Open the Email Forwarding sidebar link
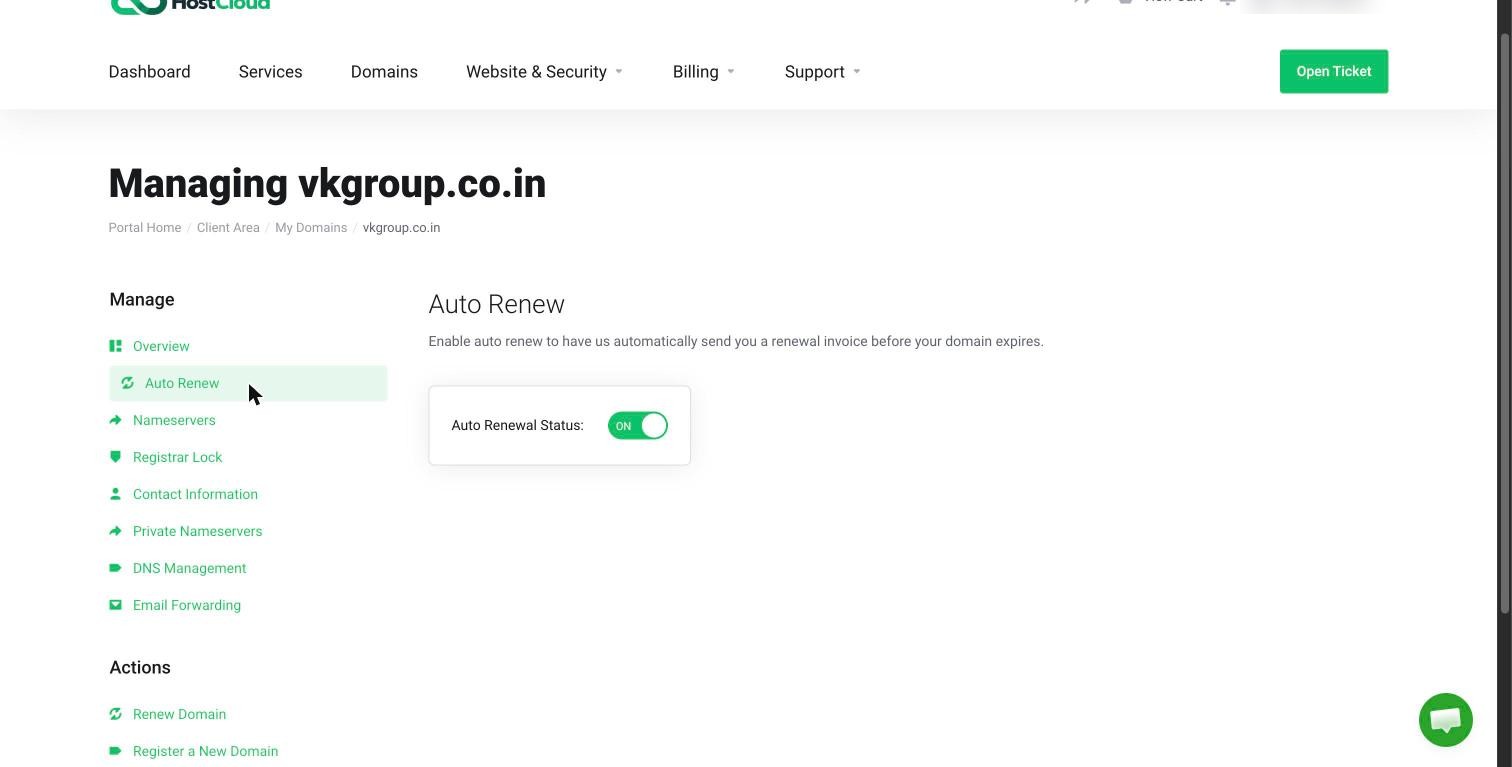The image size is (1512, 767). coord(187,605)
